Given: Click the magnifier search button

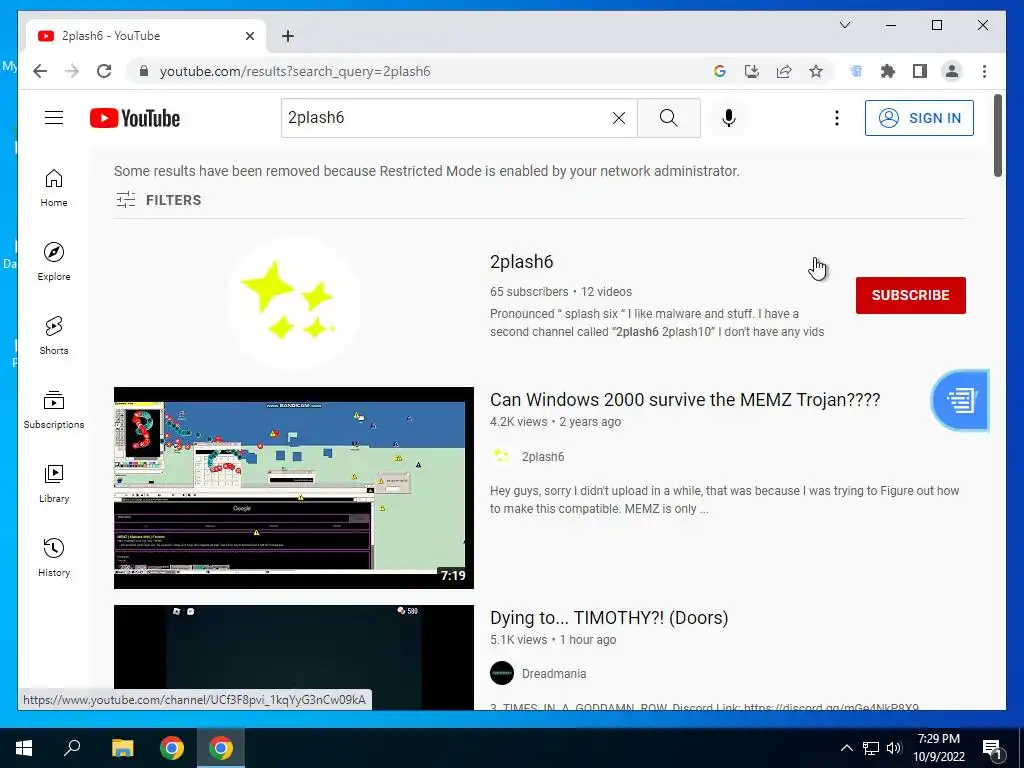Looking at the screenshot, I should pos(668,118).
